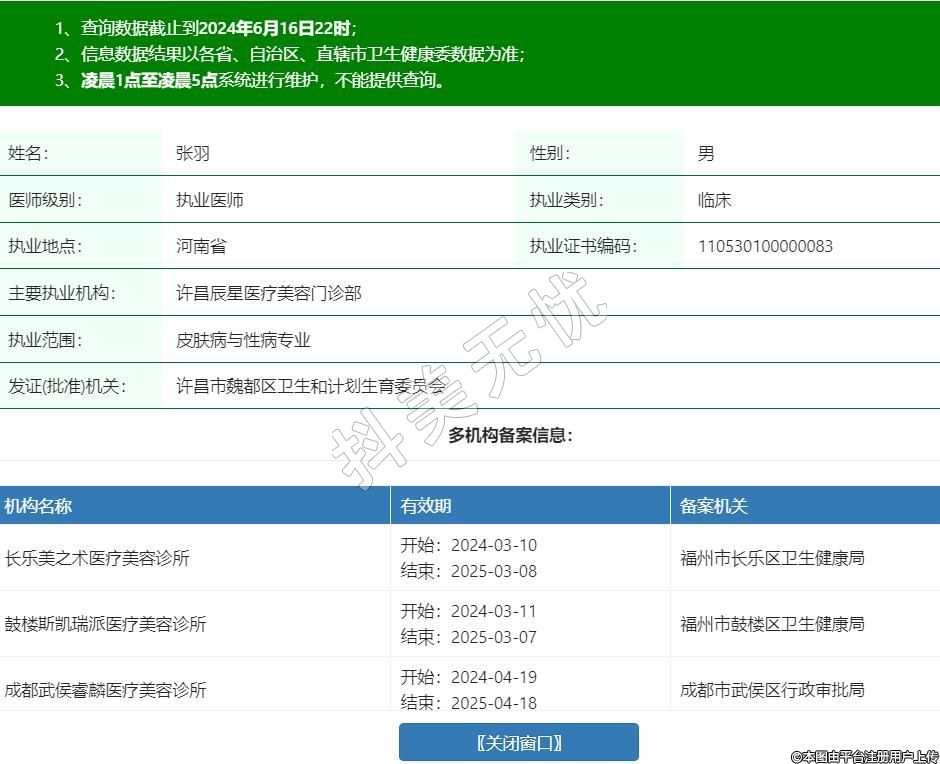Viewport: 940px width, 764px height.
Task: Select the 长乐美之术医疗美容诊所 row name
Action: (x=97, y=558)
